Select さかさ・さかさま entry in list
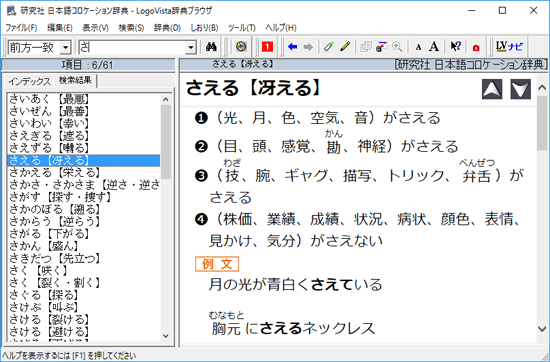550x362 pixels. pyautogui.click(x=84, y=185)
